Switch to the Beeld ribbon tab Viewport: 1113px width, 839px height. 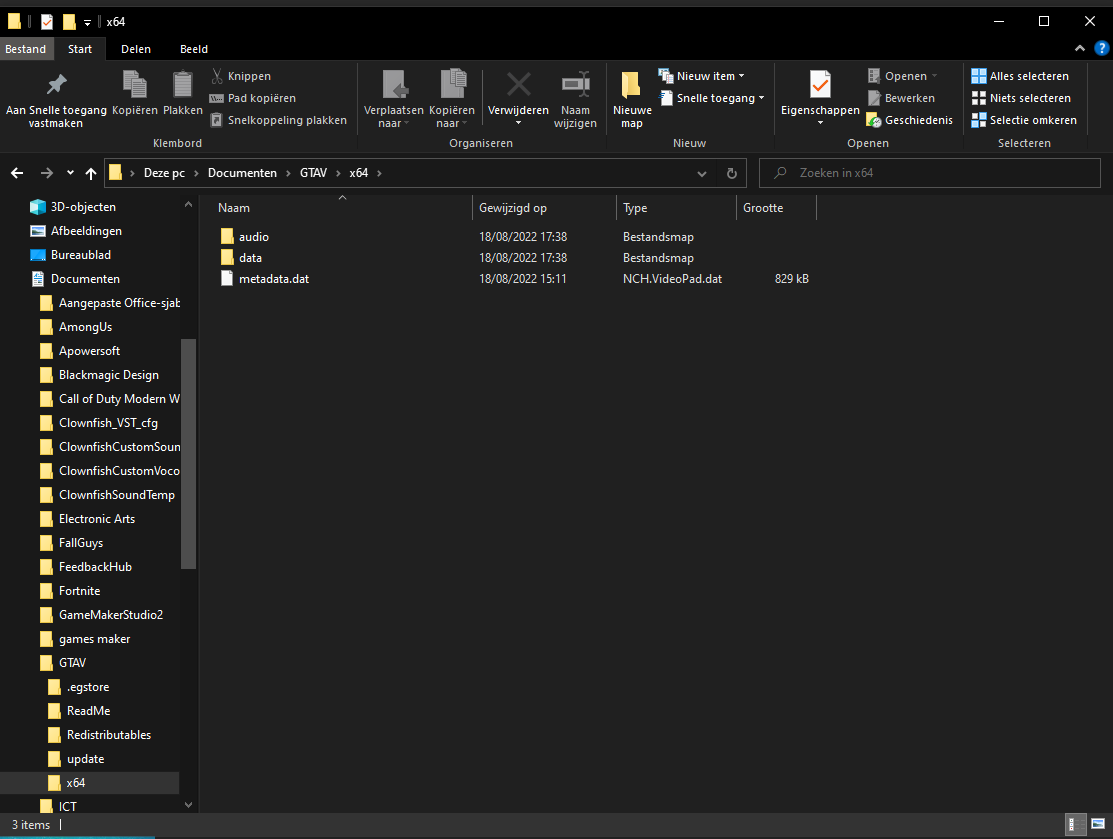tap(194, 49)
